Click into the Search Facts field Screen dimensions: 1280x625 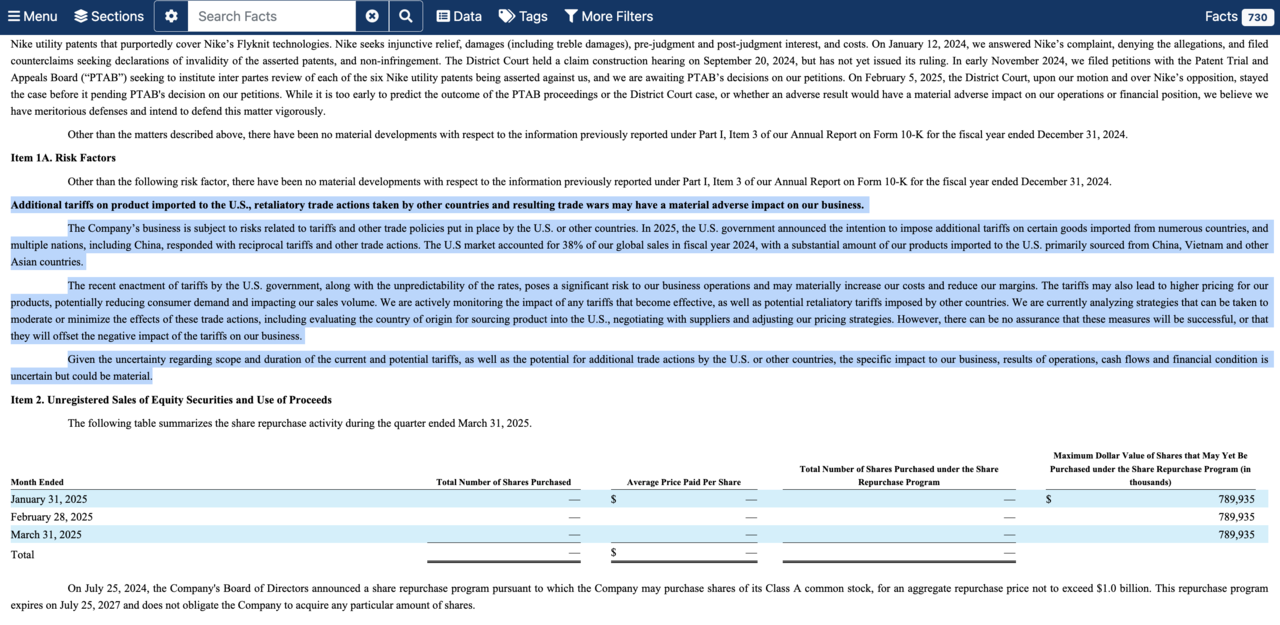(x=272, y=16)
